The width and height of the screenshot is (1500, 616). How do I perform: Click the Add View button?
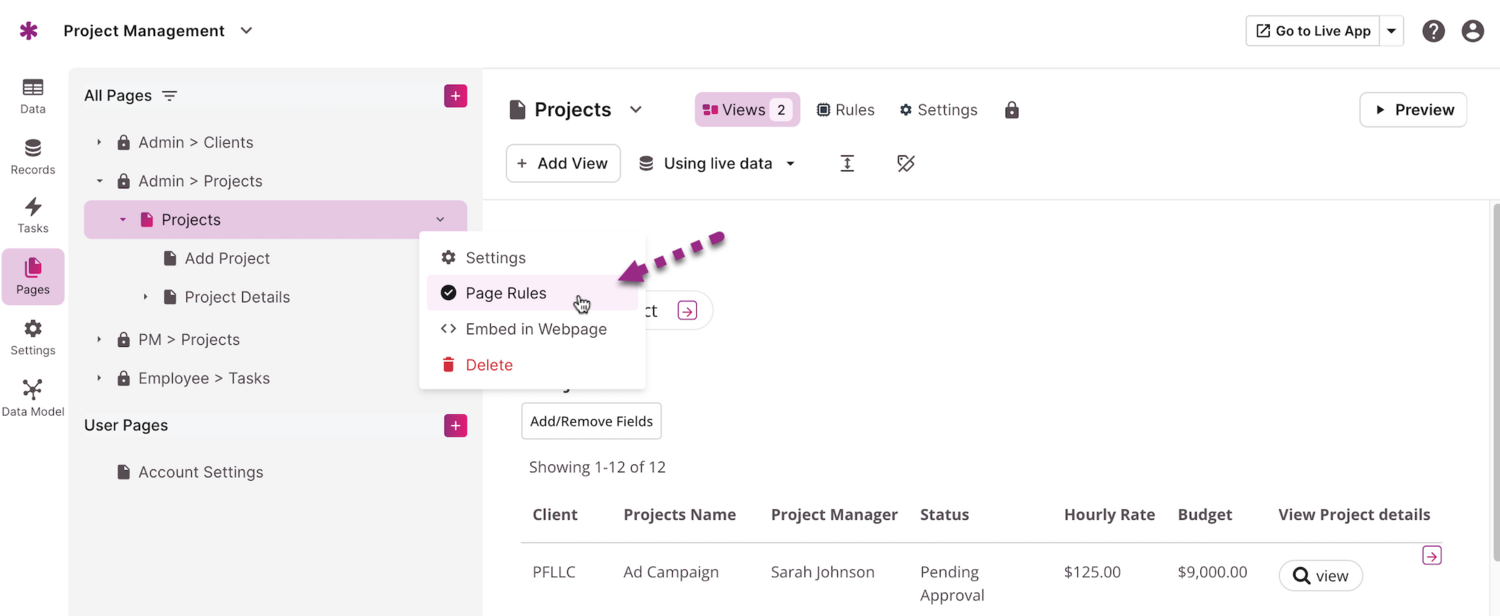563,164
